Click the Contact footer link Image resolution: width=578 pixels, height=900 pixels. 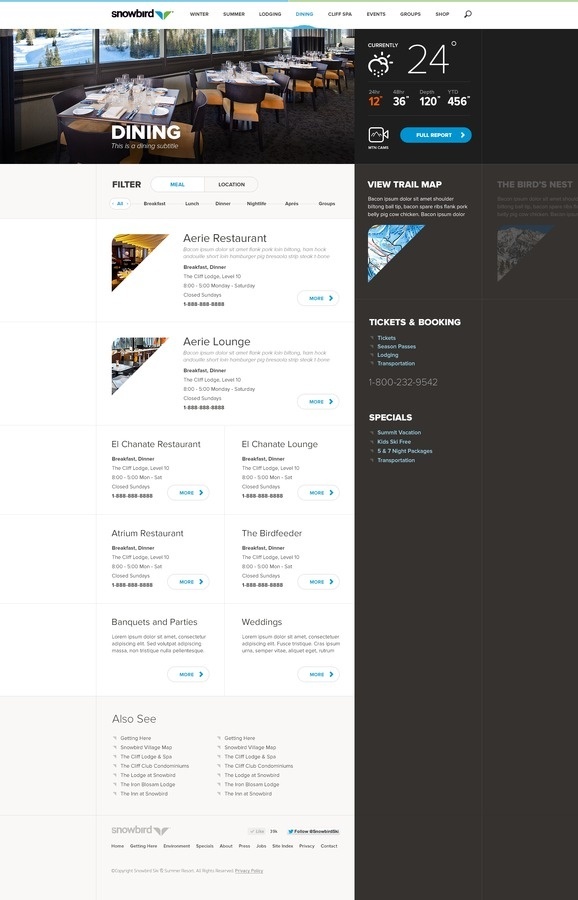click(329, 846)
